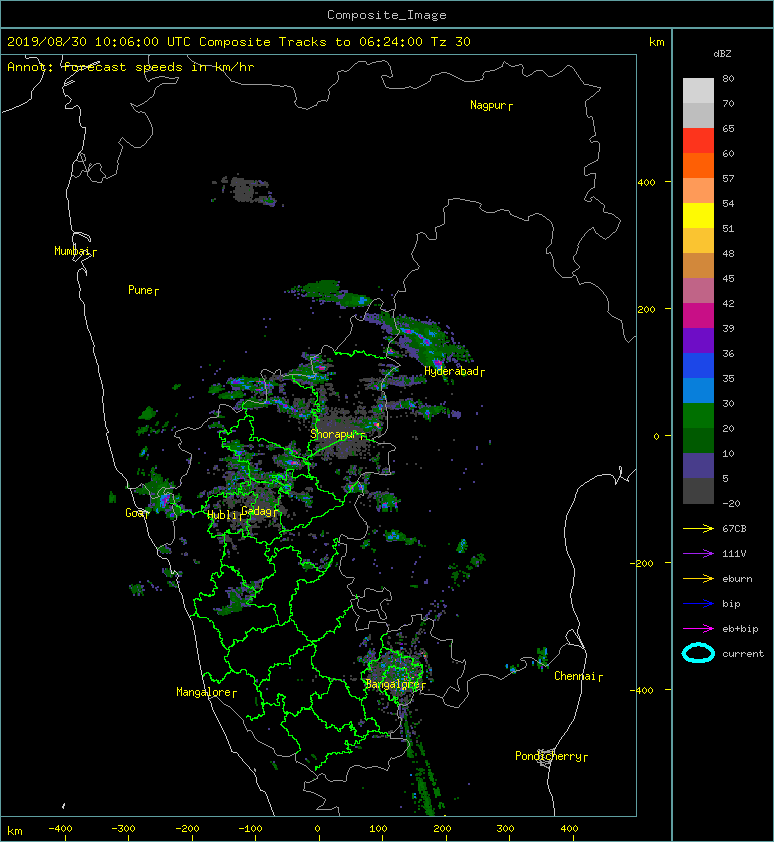Click the 111V purple arrow legend icon
774x842 pixels.
[698, 554]
